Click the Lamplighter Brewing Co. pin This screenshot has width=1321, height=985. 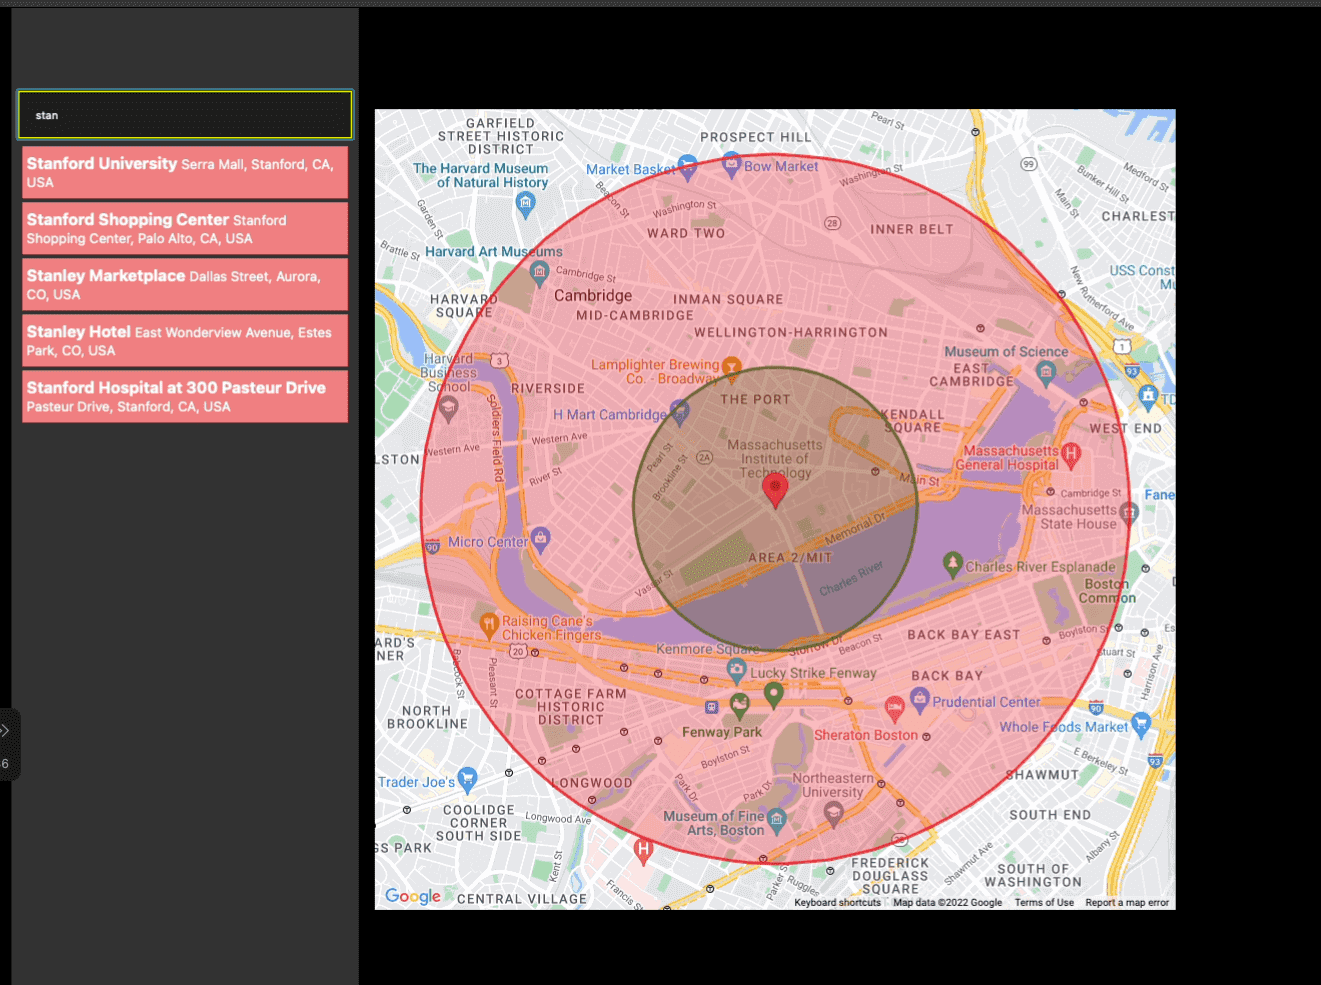(732, 368)
